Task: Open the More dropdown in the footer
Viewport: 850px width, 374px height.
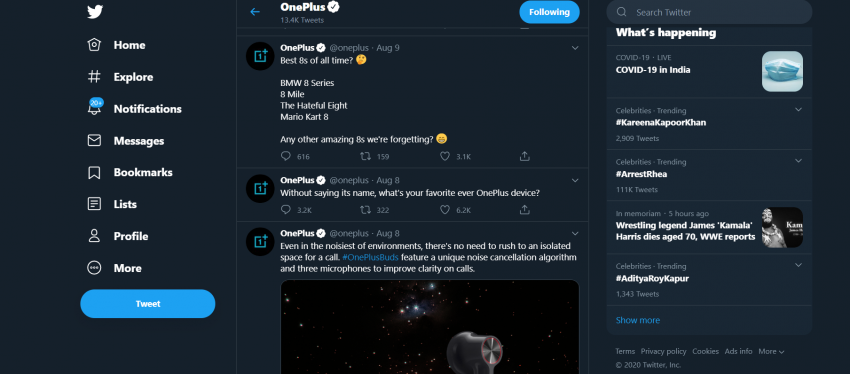Action: 771,351
